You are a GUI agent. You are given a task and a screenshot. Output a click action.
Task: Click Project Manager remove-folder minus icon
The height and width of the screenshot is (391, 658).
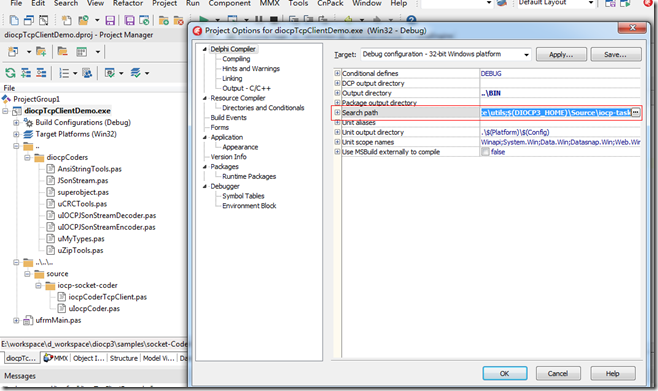tap(63, 52)
